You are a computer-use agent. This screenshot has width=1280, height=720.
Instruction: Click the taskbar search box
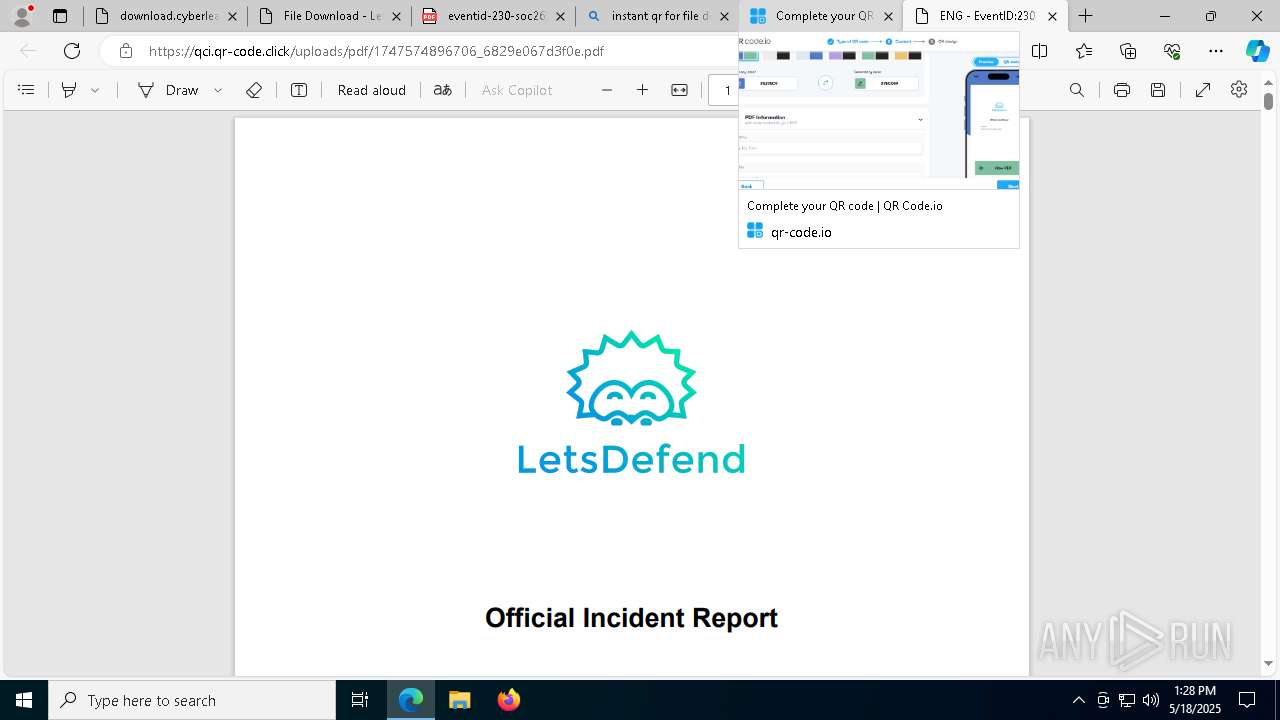click(x=192, y=700)
